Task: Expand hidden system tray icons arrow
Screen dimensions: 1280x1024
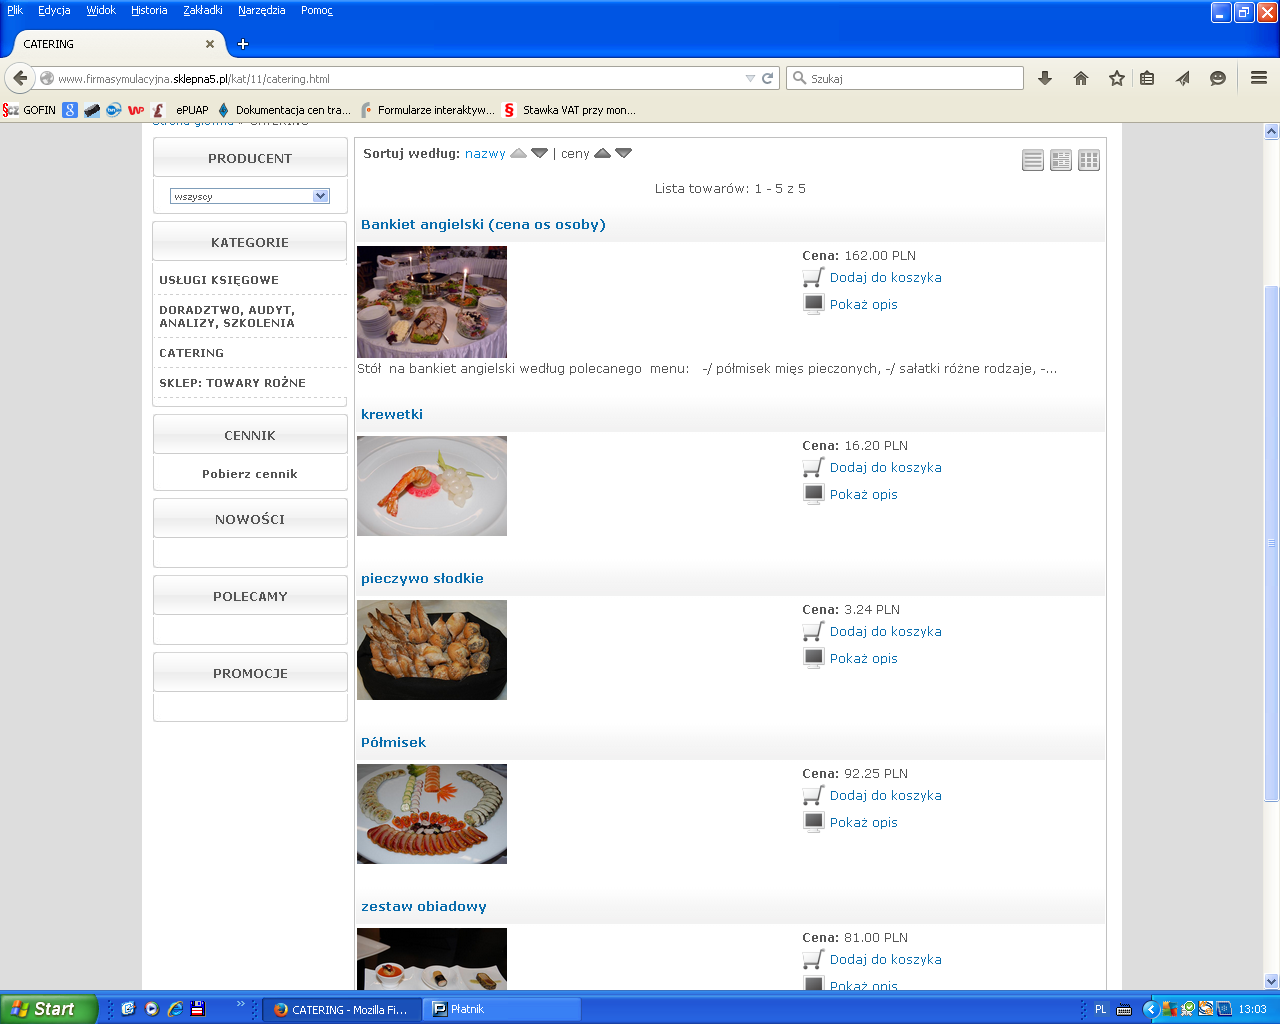Action: (x=1151, y=1009)
